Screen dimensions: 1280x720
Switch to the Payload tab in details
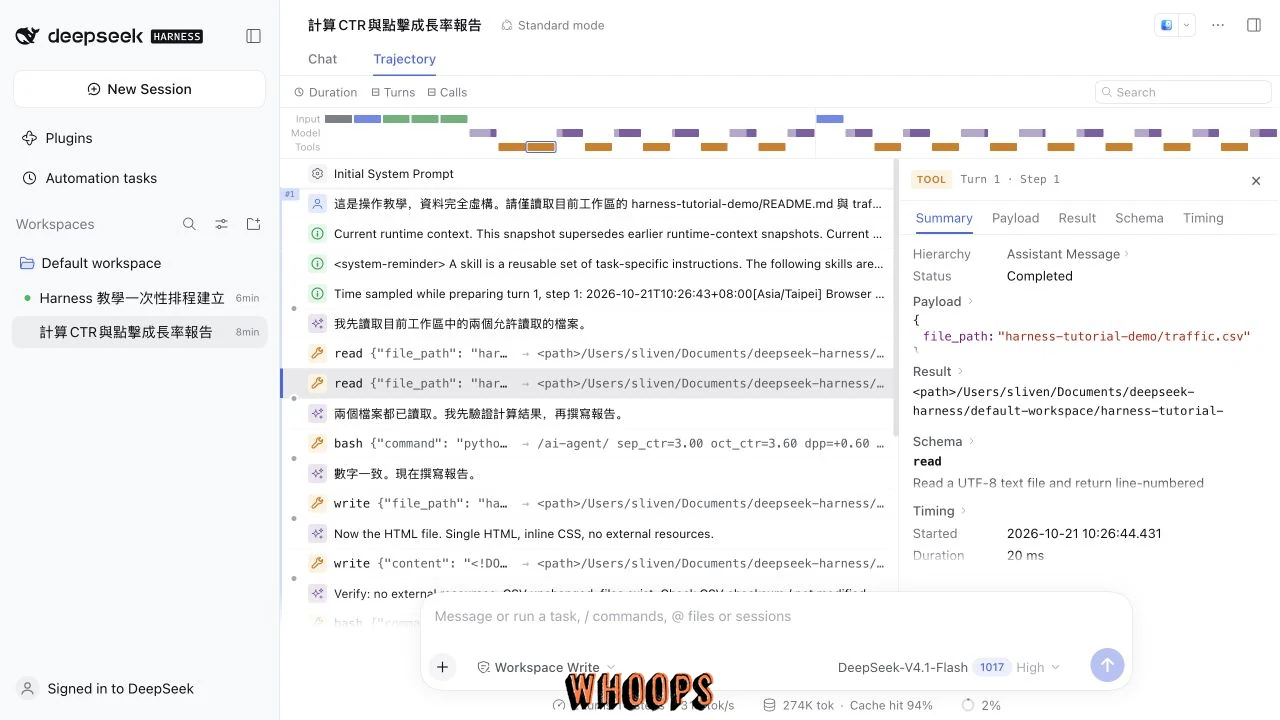pos(1015,218)
